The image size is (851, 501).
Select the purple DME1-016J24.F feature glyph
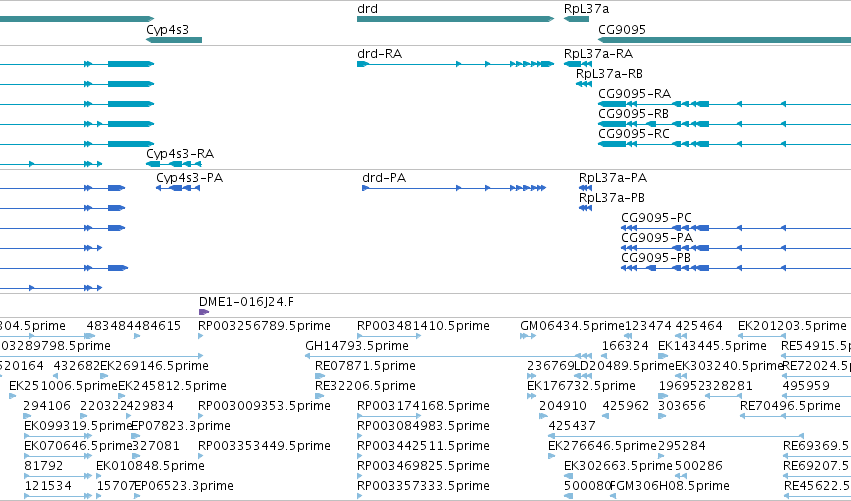tap(204, 312)
